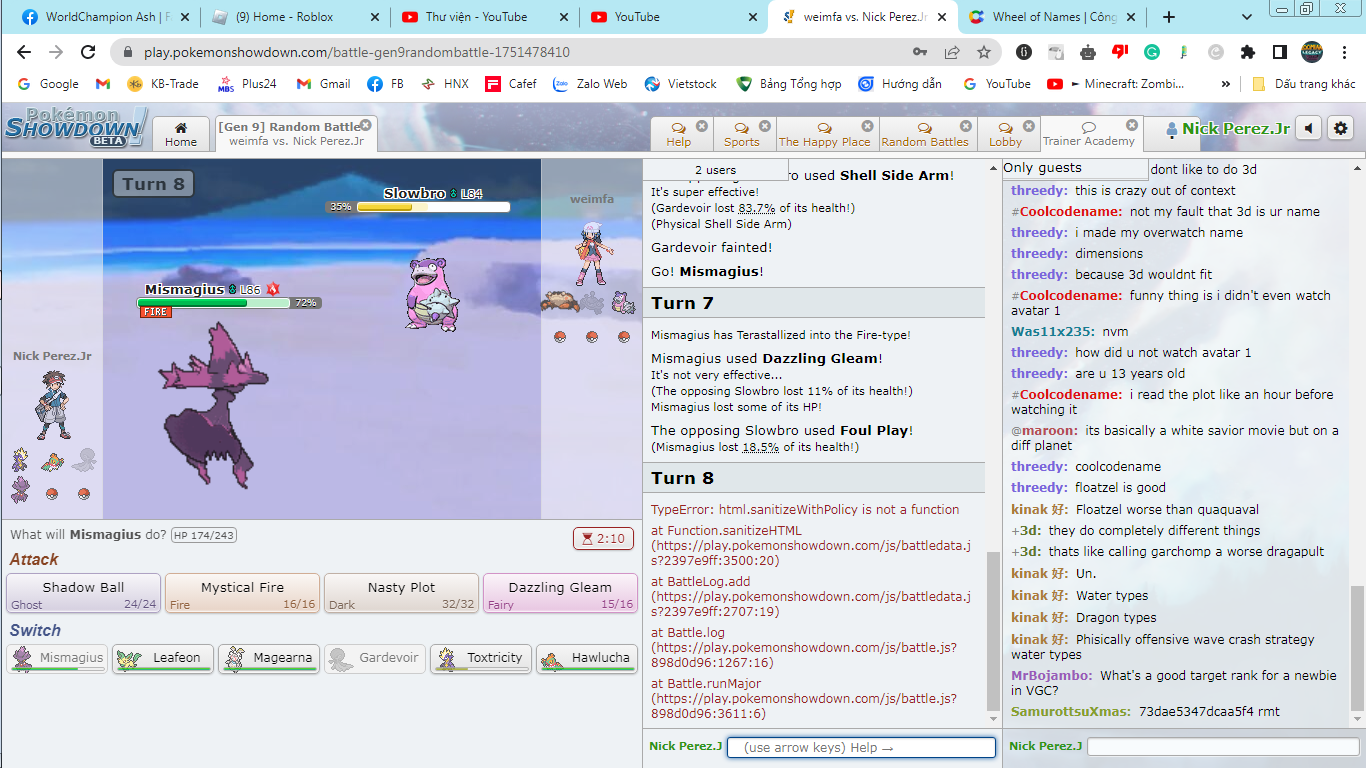The width and height of the screenshot is (1366, 768).
Task: Click the battle timer 2:10 button
Action: (x=603, y=538)
